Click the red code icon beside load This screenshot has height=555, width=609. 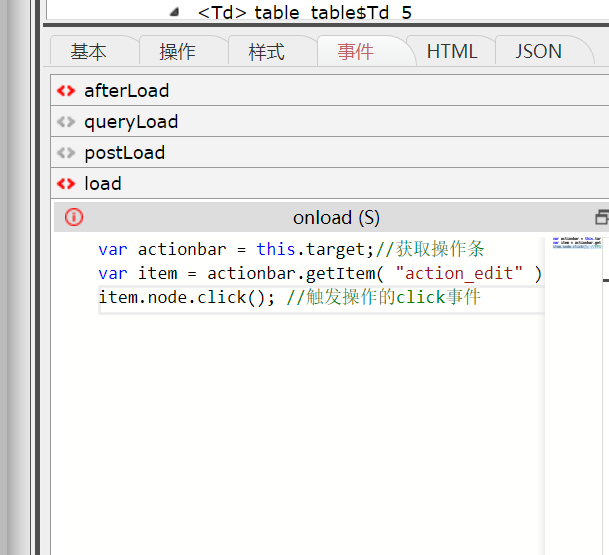(66, 184)
